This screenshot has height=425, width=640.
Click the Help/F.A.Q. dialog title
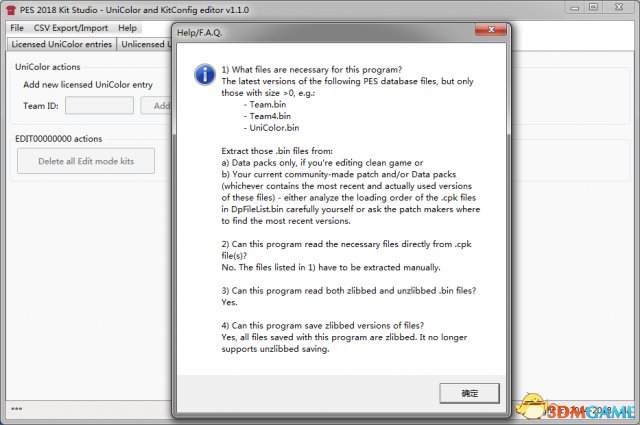pyautogui.click(x=199, y=33)
